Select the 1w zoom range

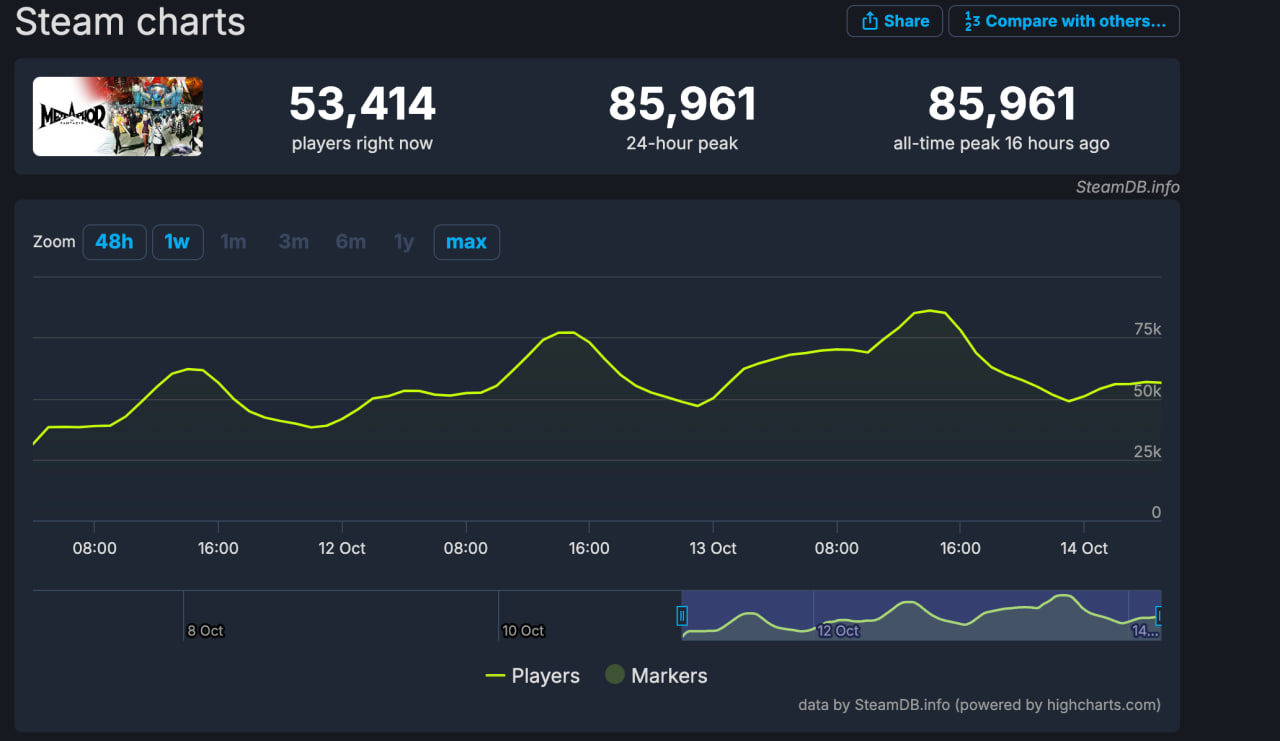click(177, 242)
